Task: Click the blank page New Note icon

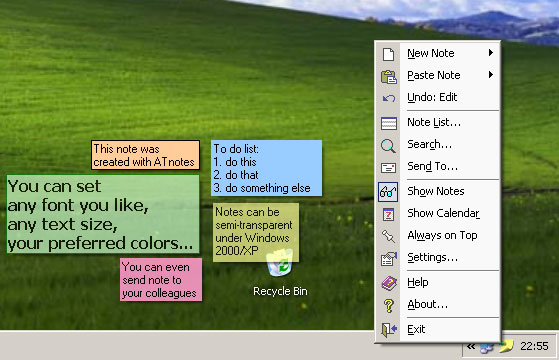Action: coord(388,54)
